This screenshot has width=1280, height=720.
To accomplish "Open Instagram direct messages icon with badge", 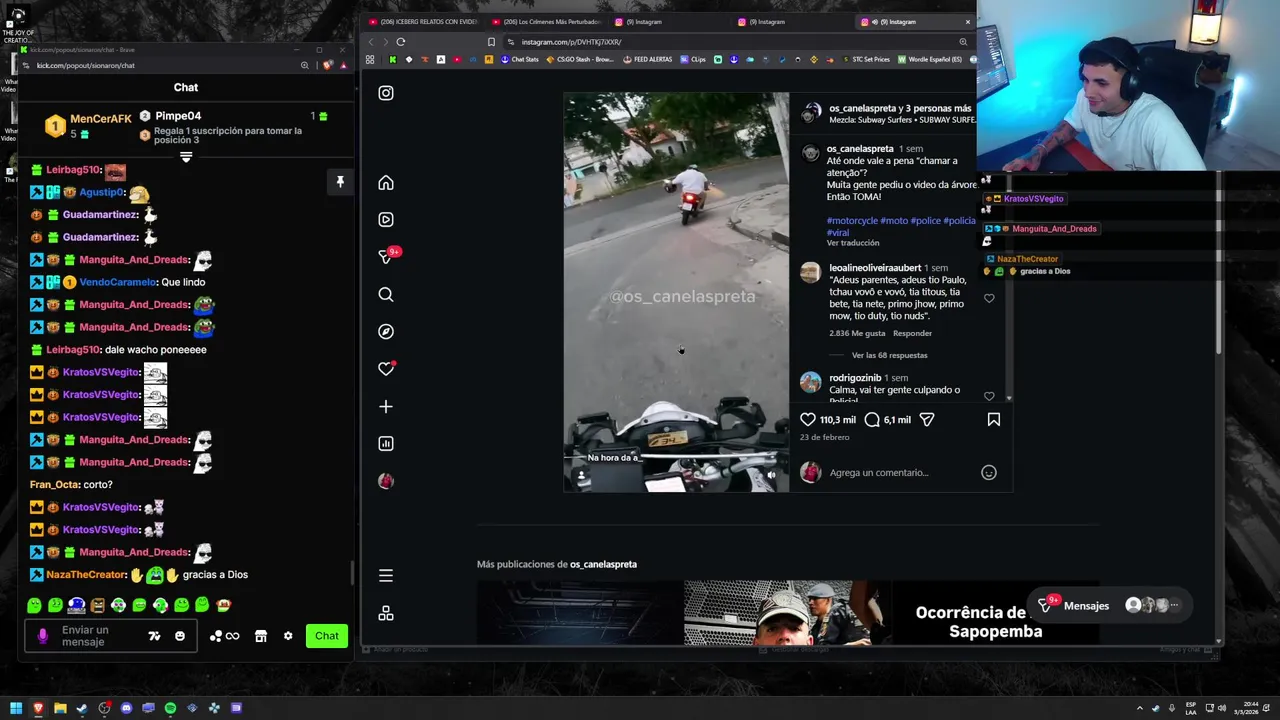I will pyautogui.click(x=386, y=256).
